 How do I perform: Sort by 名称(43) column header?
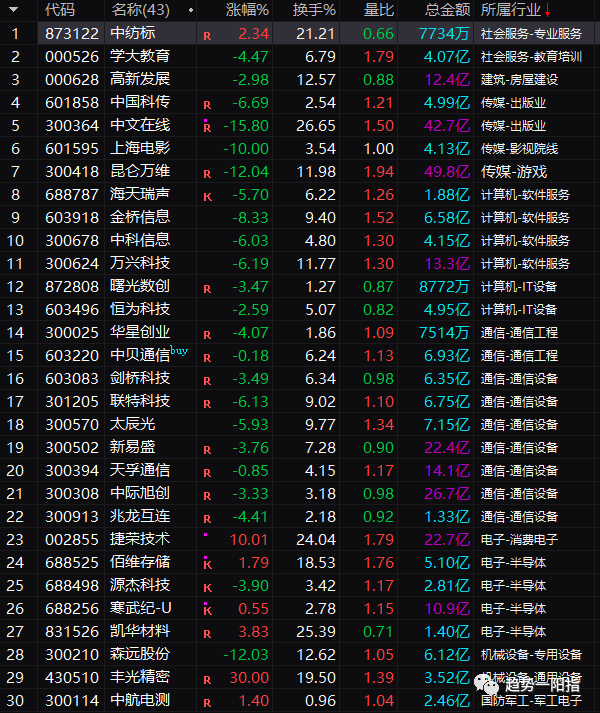tap(140, 10)
